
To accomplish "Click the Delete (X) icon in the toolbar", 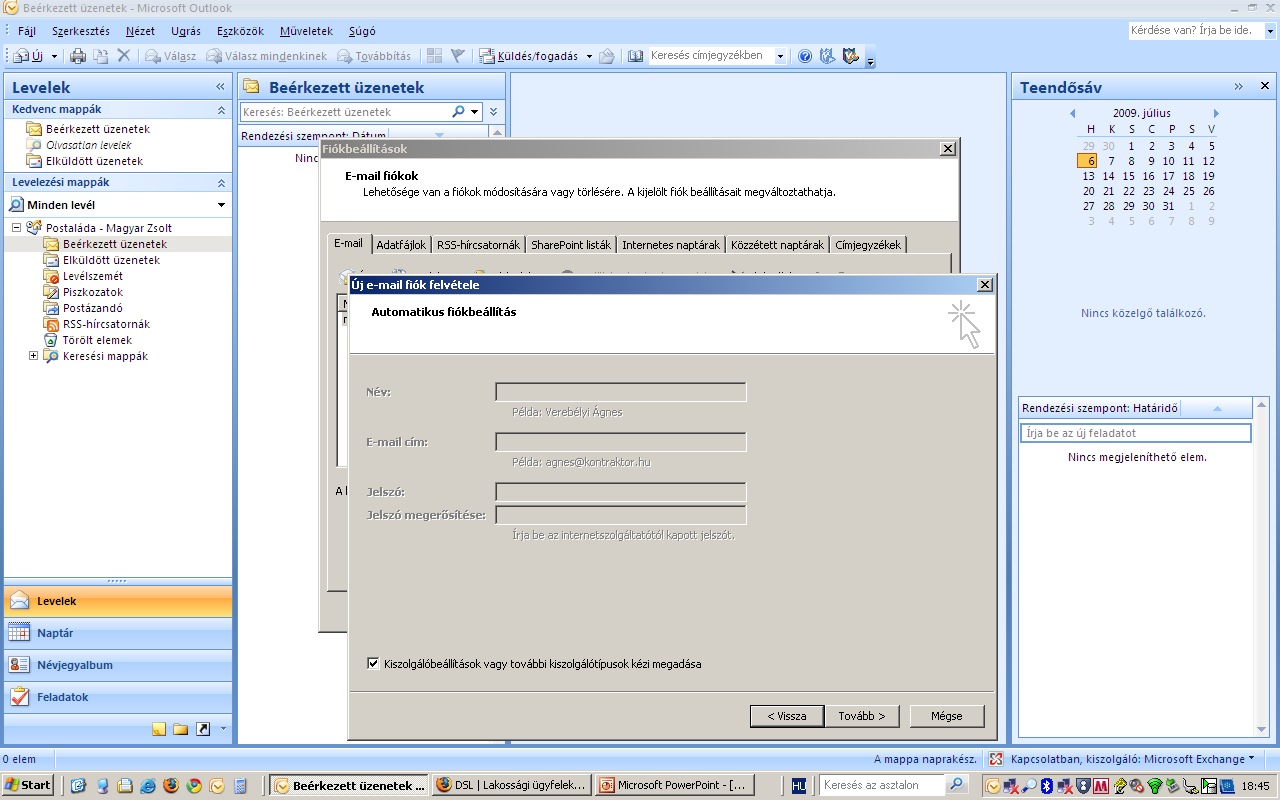I will (x=124, y=56).
